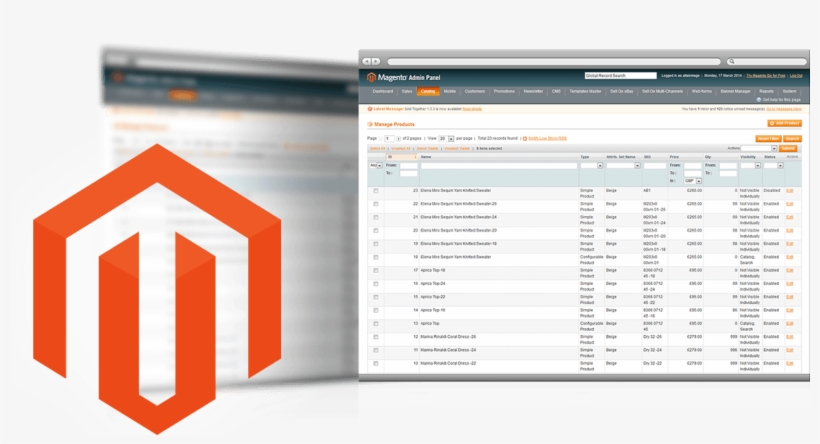Image resolution: width=820 pixels, height=444 pixels.
Task: Click the Name column header
Action: click(426, 157)
